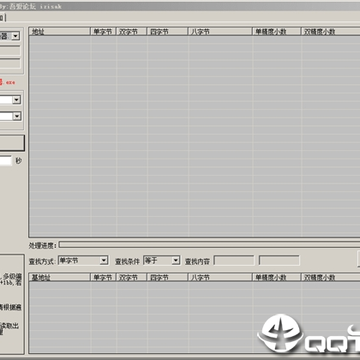Image resolution: width=360 pixels, height=360 pixels.
Task: Click the 单精度小数 column header in the upper table
Action: [277, 32]
